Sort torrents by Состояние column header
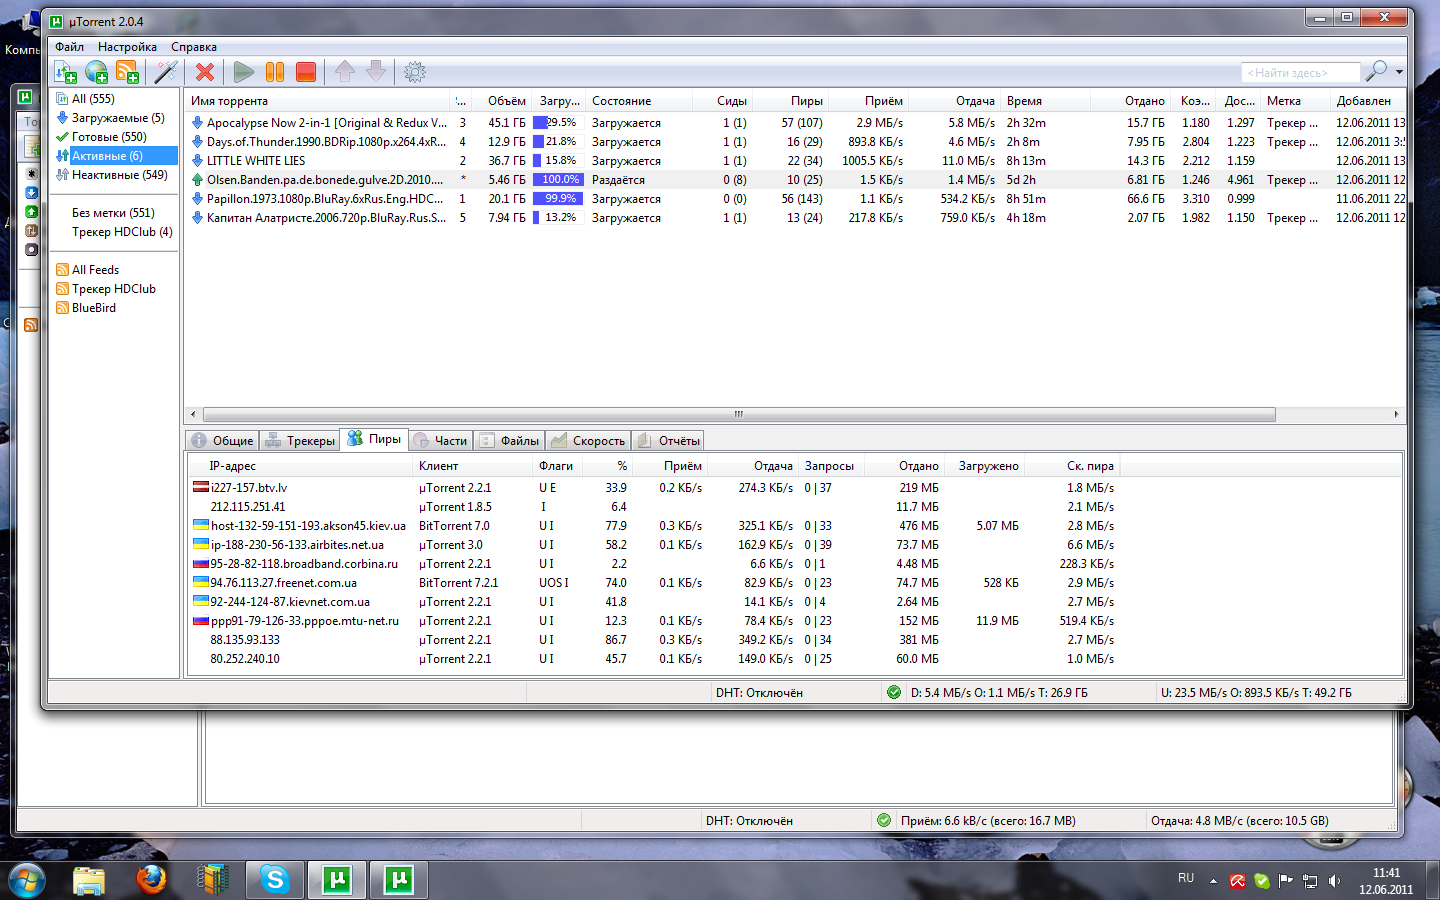Viewport: 1440px width, 900px height. point(640,101)
